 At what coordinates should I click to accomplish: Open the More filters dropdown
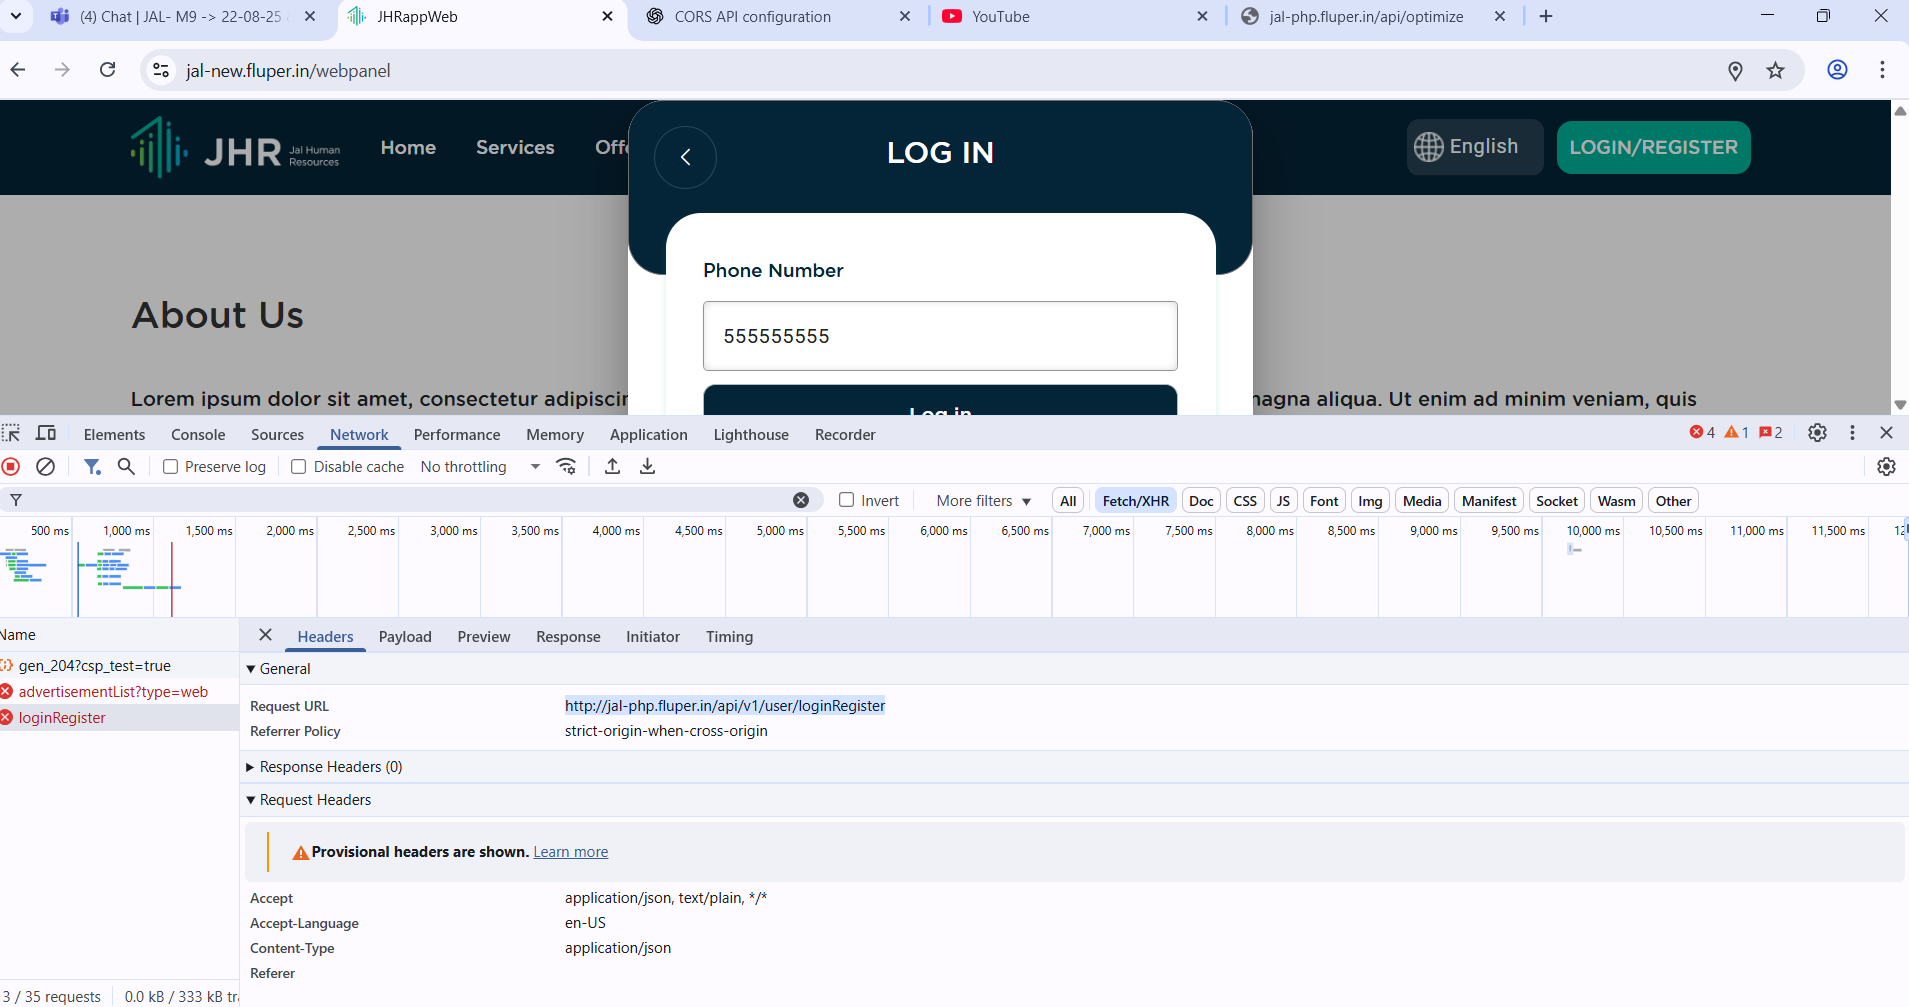point(983,501)
